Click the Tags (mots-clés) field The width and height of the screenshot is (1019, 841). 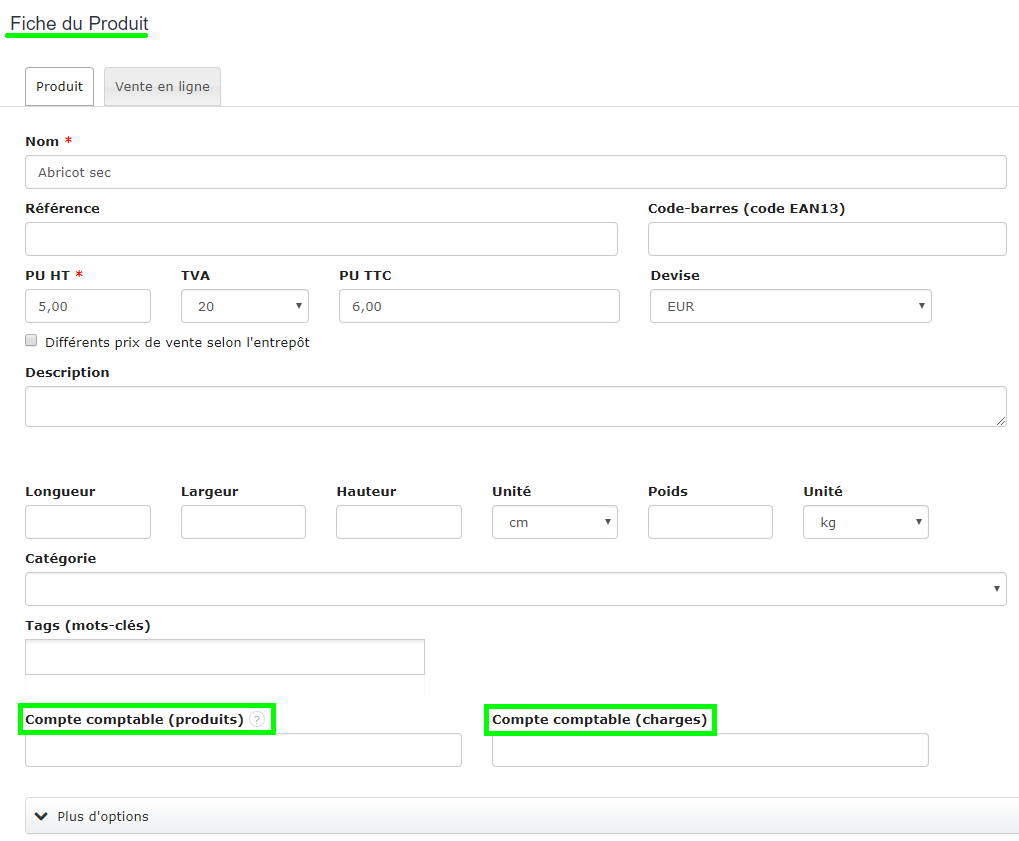(x=224, y=656)
